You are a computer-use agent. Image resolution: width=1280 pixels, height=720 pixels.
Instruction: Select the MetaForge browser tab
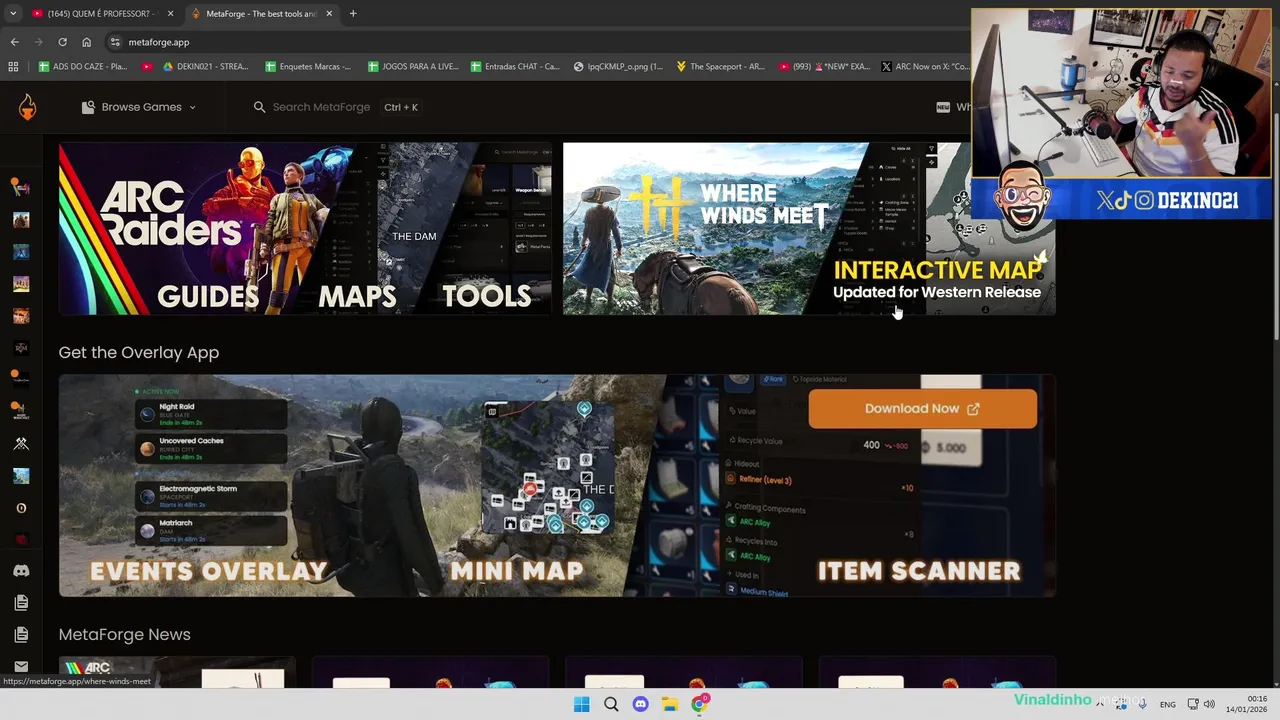[261, 14]
